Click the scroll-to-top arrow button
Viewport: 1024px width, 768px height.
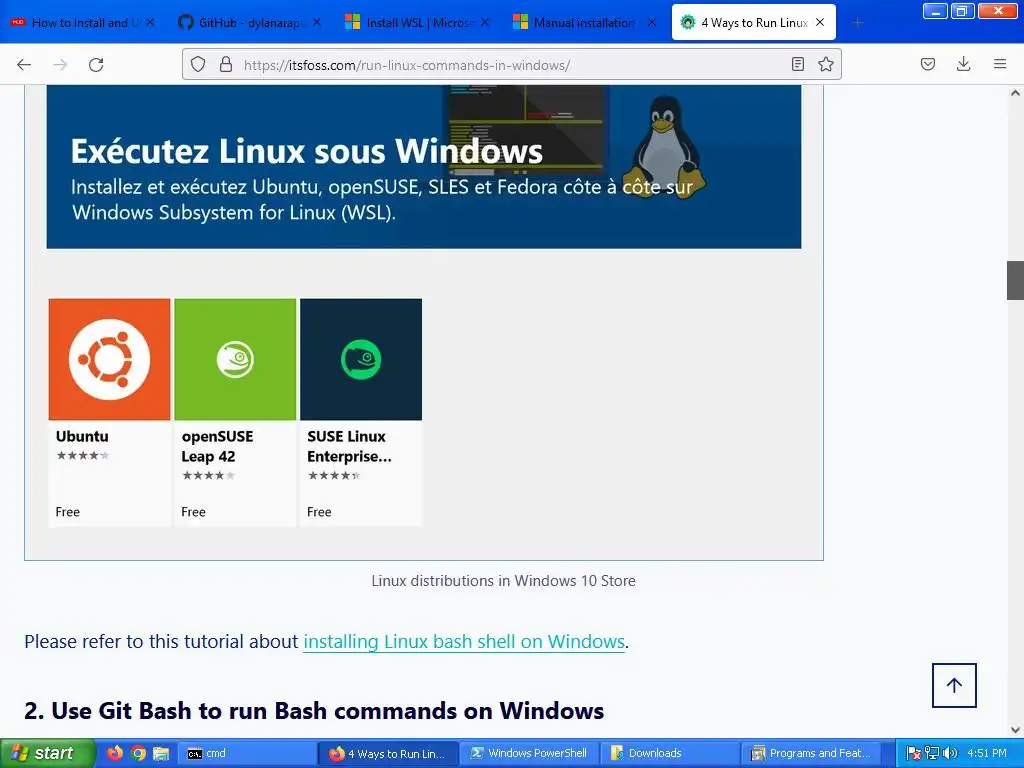click(x=954, y=685)
